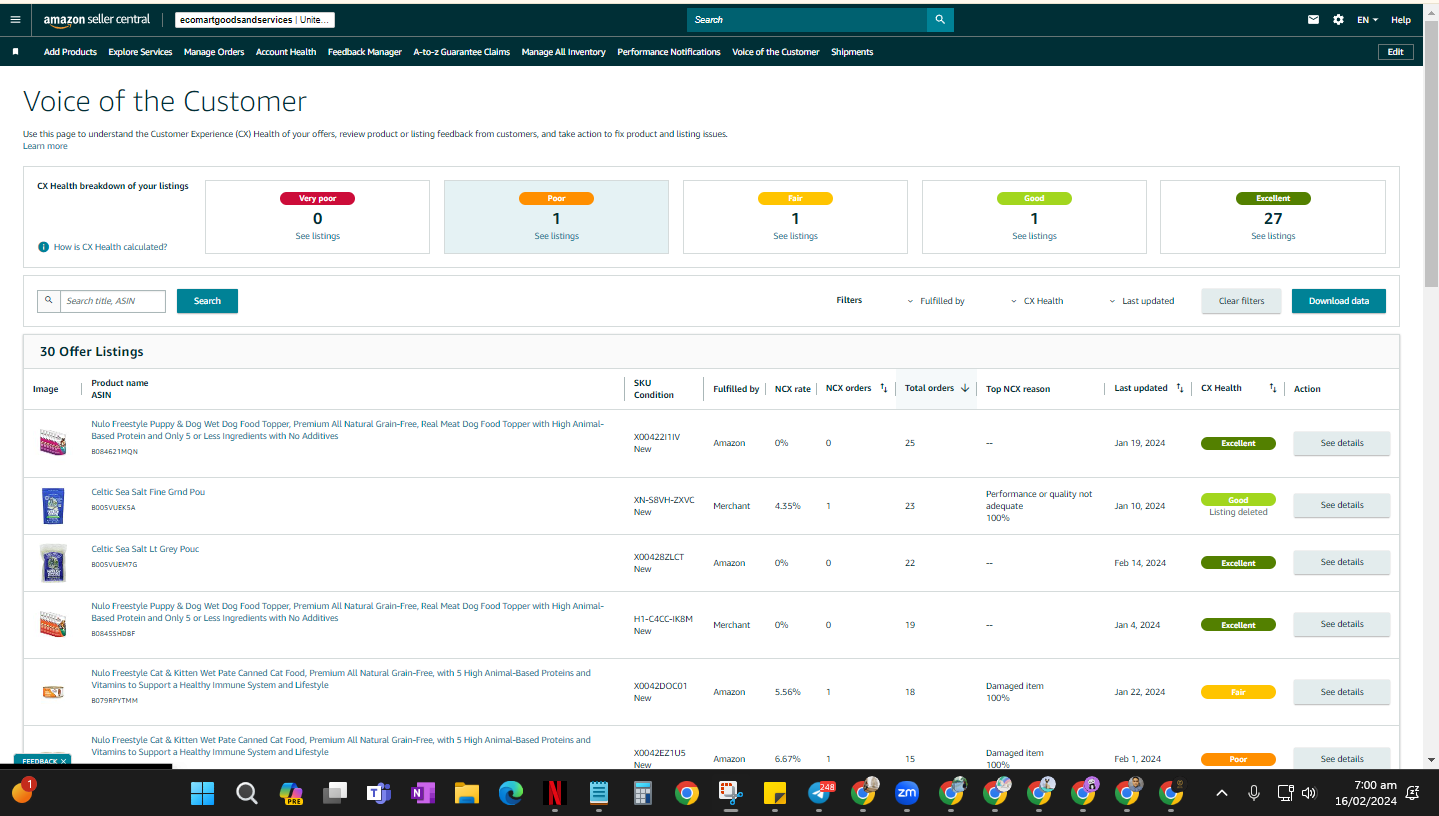Image resolution: width=1439 pixels, height=816 pixels.
Task: Click Celtic Sea Salt Fine Grnd thumbnail
Action: click(52, 506)
